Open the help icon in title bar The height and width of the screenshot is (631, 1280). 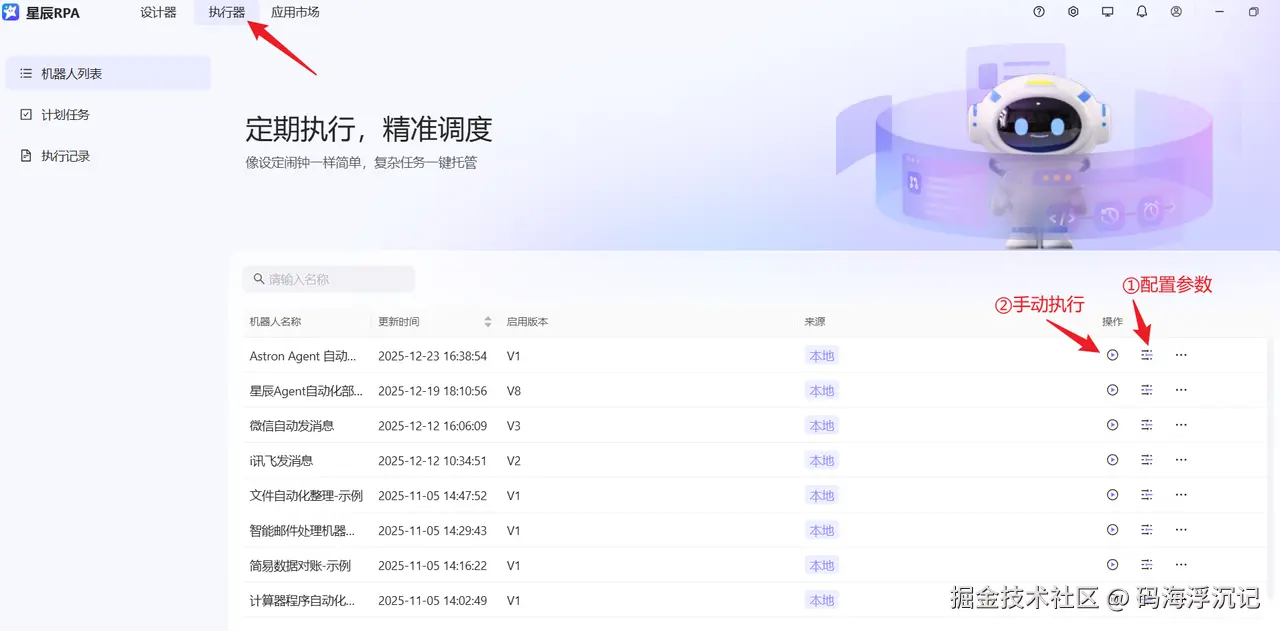point(1039,12)
